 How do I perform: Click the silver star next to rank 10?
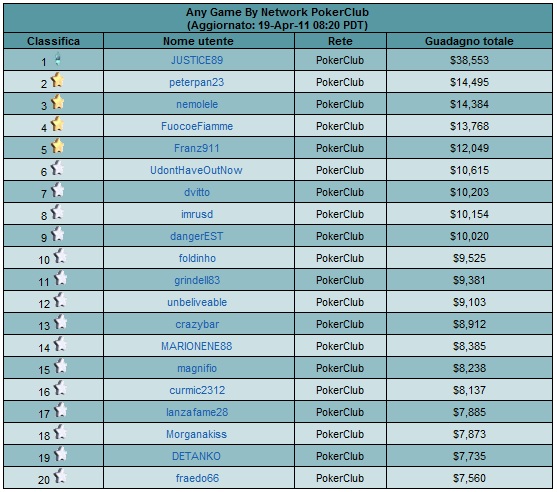click(60, 256)
